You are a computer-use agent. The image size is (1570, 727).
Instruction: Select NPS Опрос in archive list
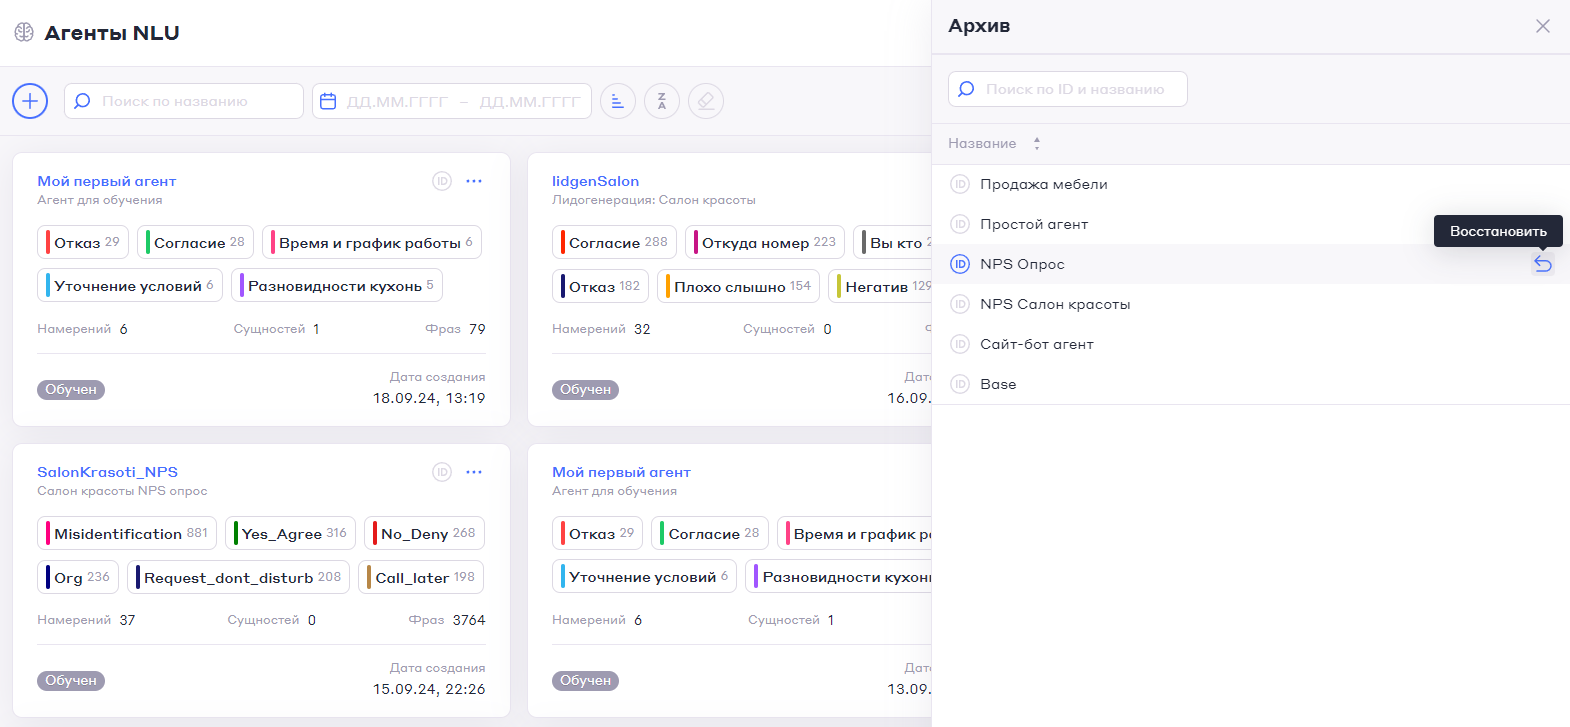(1022, 264)
